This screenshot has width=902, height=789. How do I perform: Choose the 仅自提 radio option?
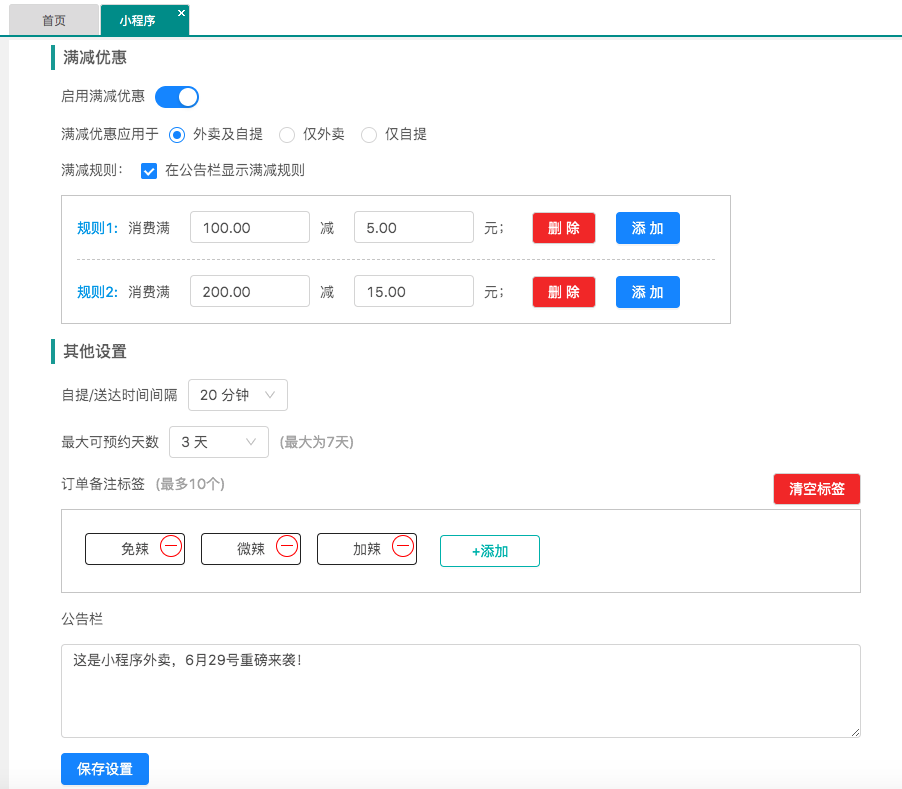point(369,134)
